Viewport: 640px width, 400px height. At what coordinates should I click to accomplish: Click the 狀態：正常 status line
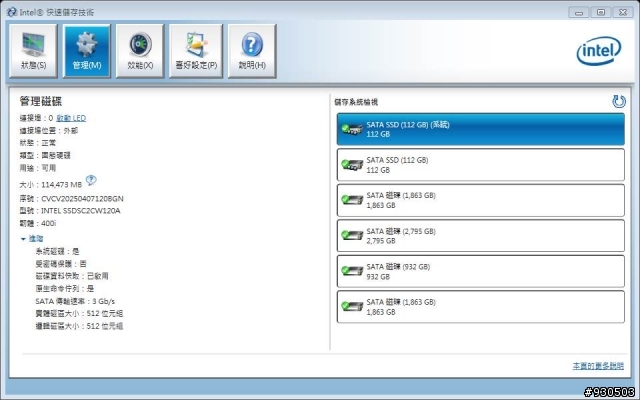tap(38, 143)
